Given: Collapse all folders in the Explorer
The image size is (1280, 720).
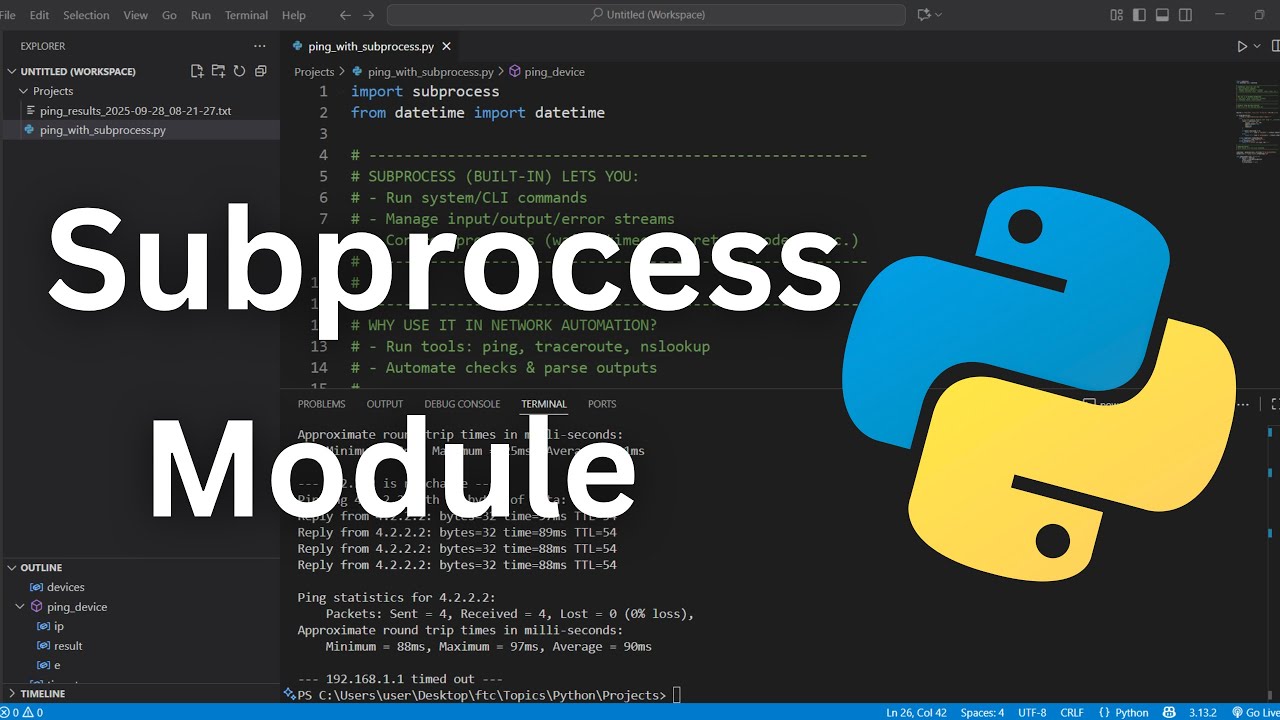Looking at the screenshot, I should [260, 71].
